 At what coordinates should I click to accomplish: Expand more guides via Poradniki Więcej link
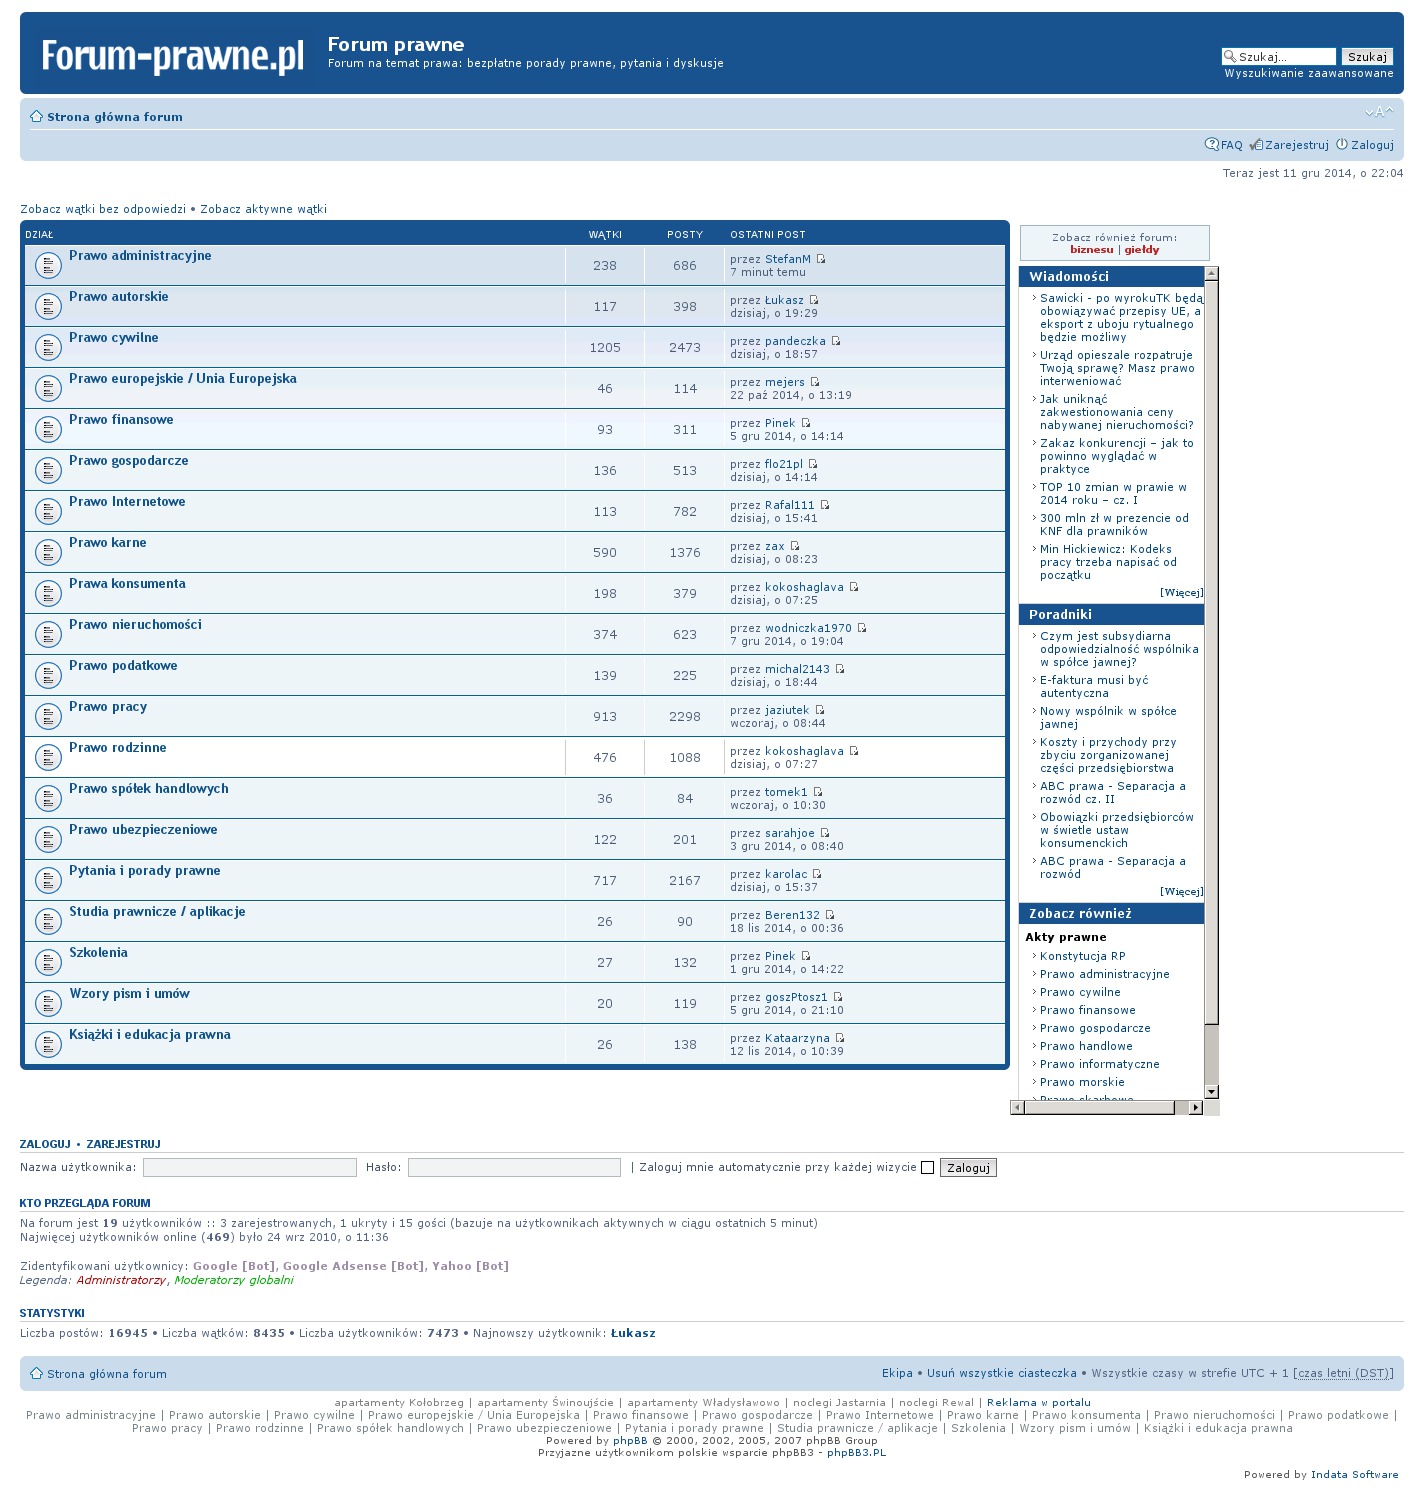click(1181, 892)
